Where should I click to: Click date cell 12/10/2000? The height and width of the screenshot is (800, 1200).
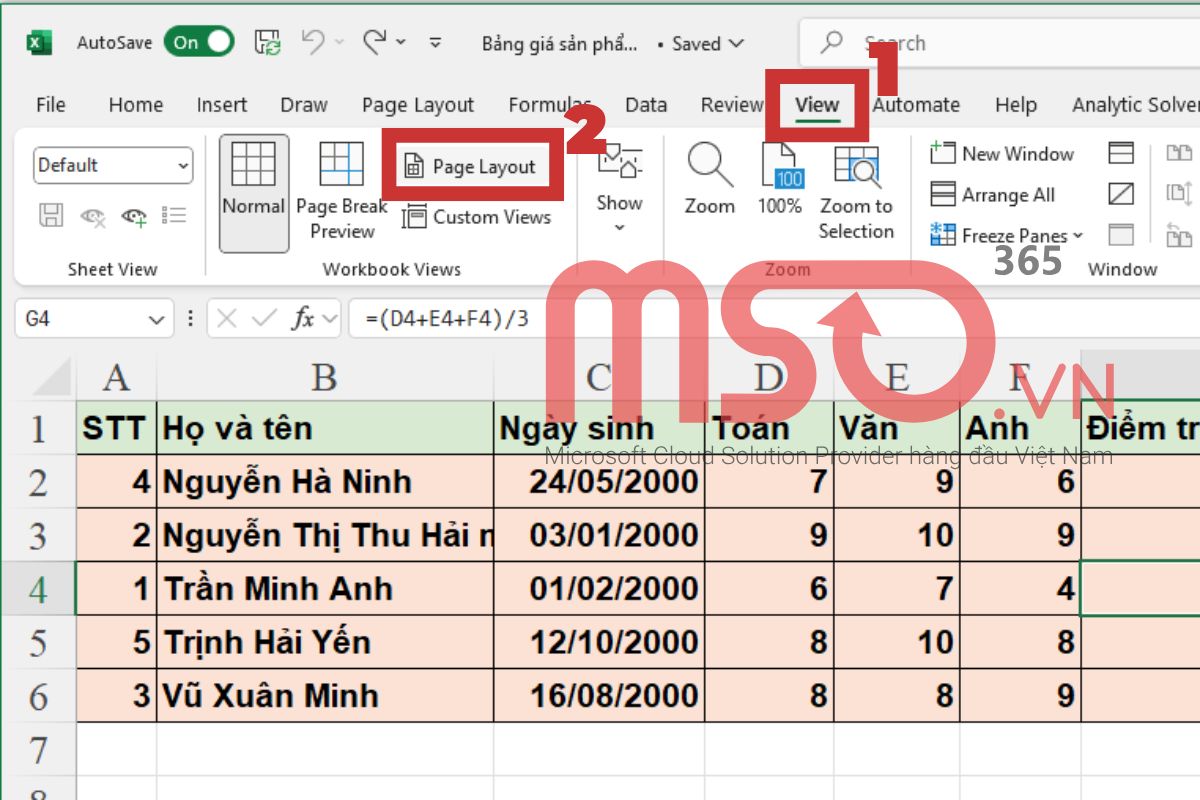(600, 642)
